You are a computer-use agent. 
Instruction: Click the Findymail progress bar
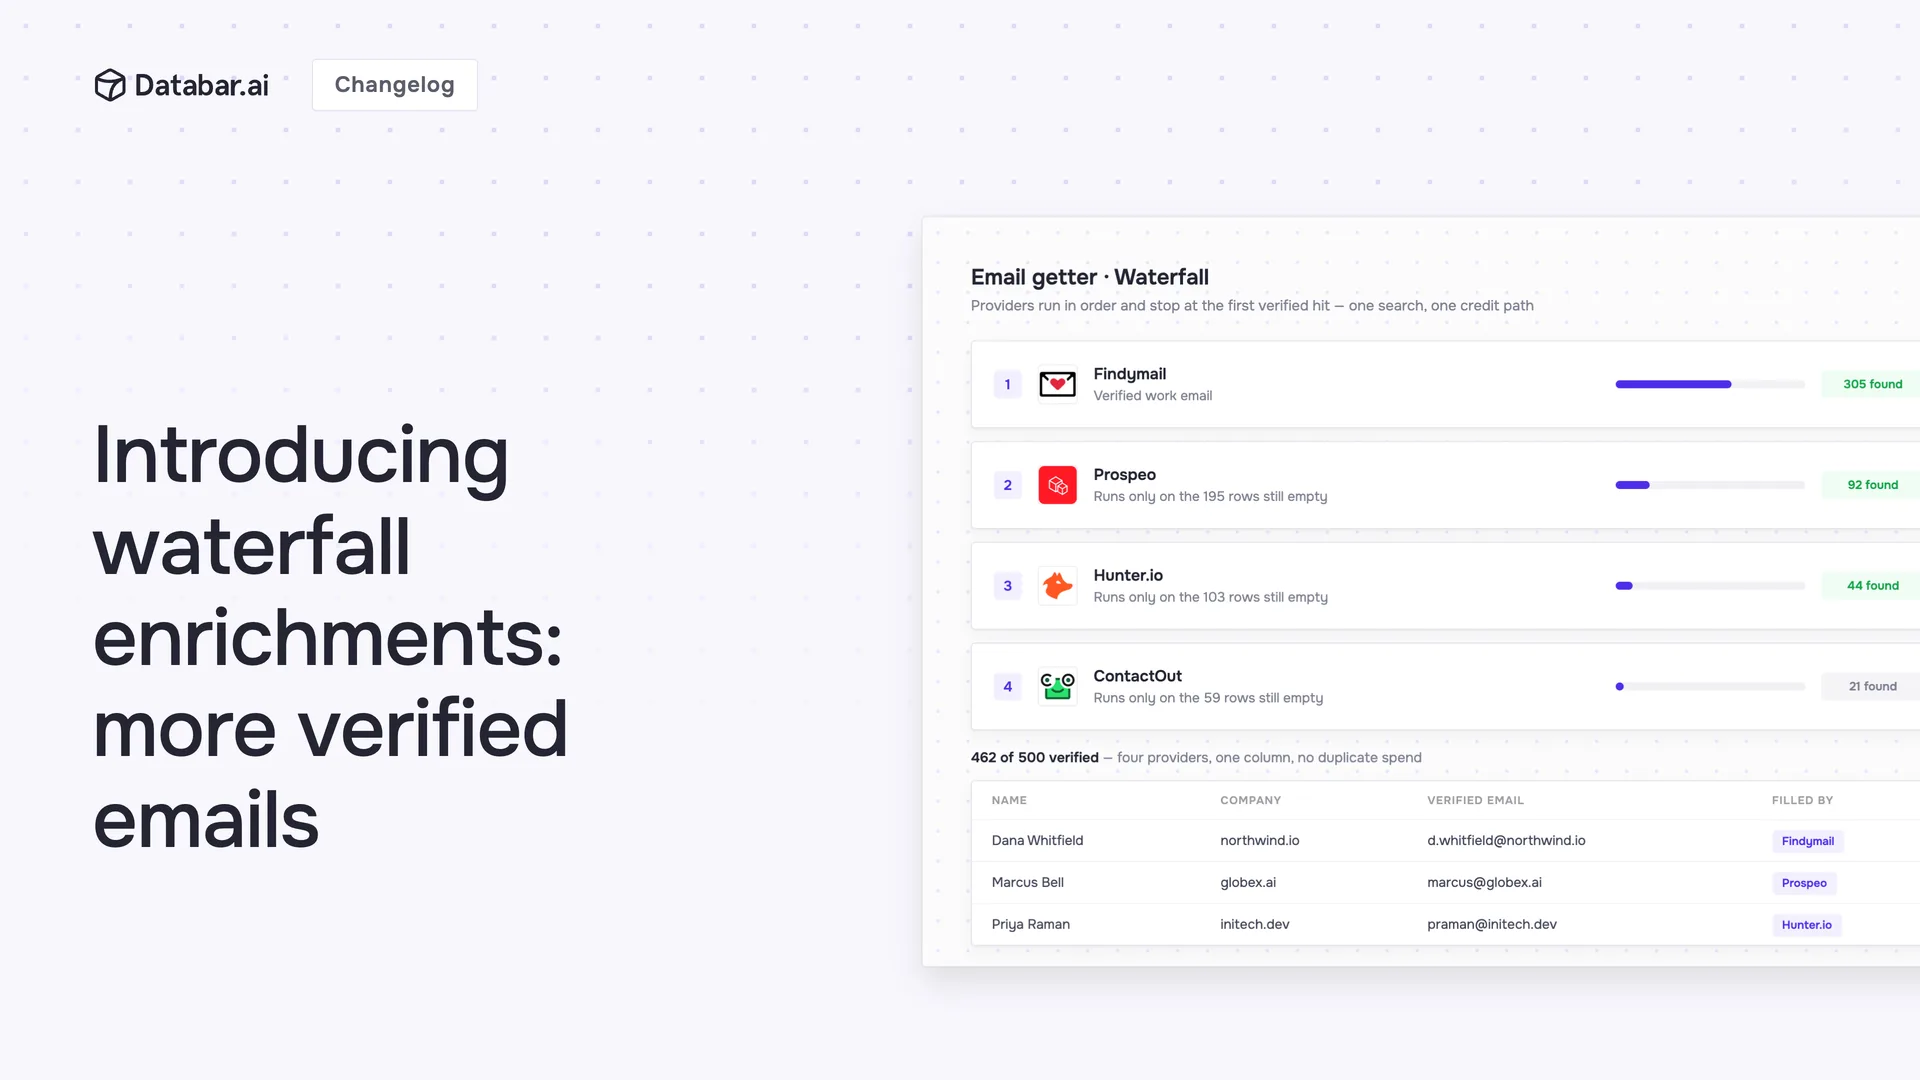click(x=1710, y=384)
